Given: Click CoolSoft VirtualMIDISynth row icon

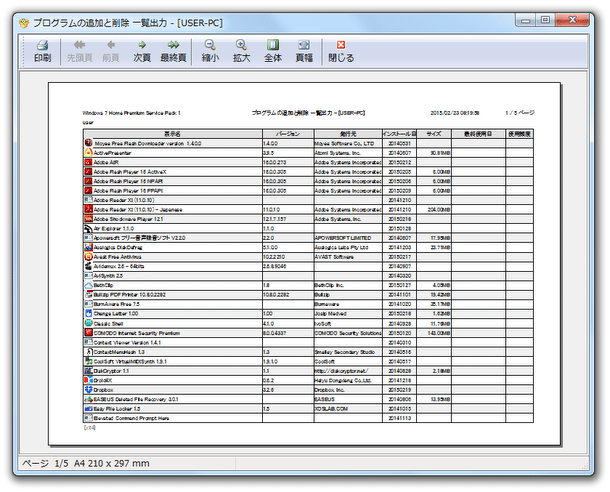Looking at the screenshot, I should pyautogui.click(x=88, y=361).
